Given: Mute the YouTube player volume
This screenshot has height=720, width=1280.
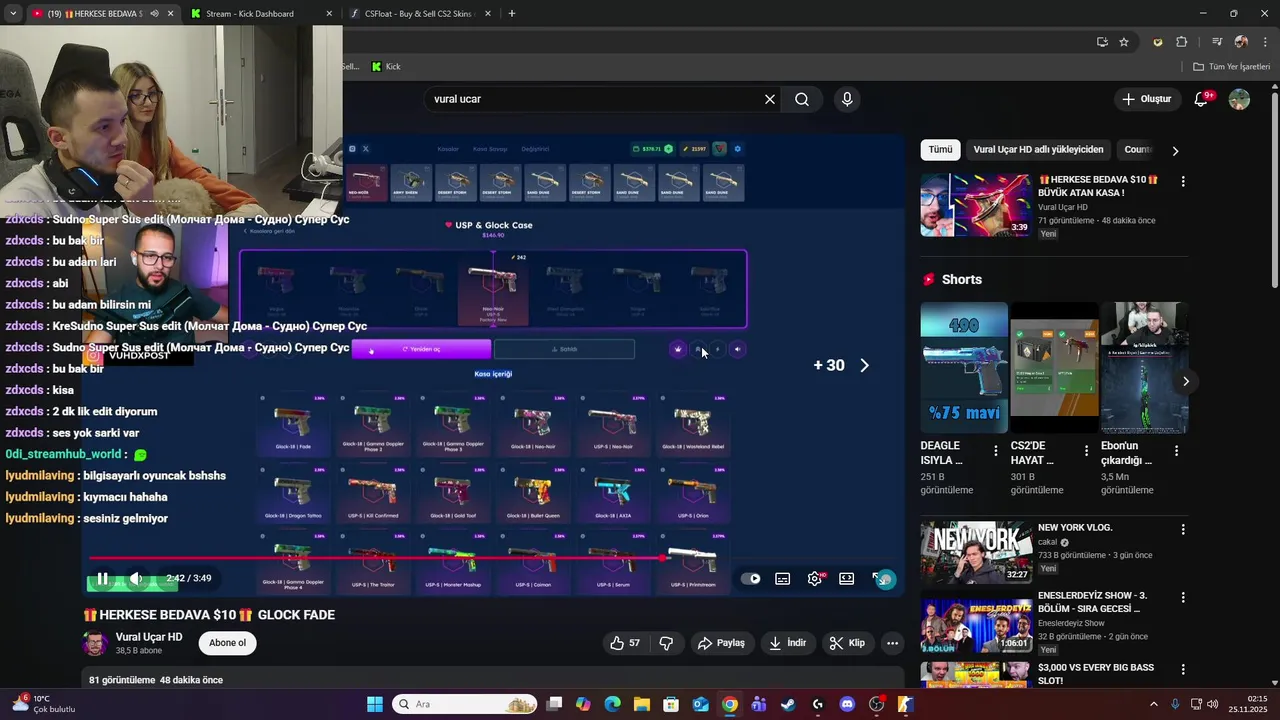Looking at the screenshot, I should pos(137,578).
